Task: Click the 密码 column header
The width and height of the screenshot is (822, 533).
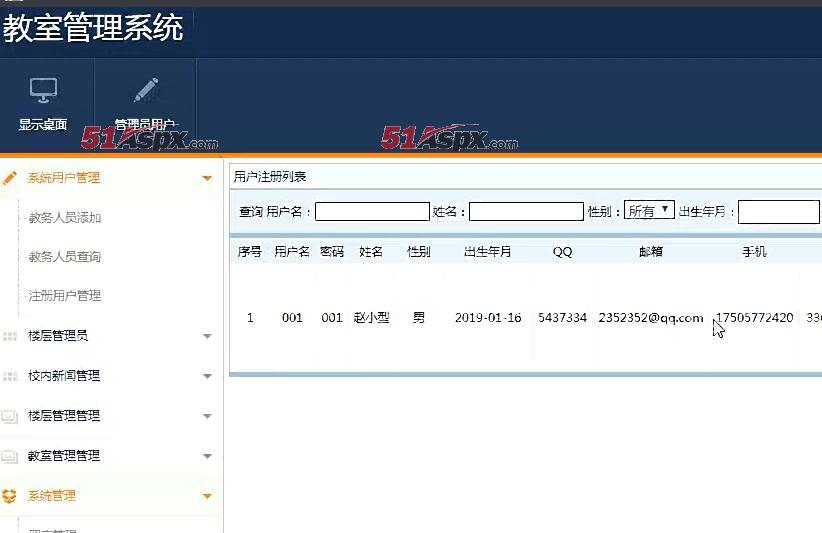Action: pos(332,252)
